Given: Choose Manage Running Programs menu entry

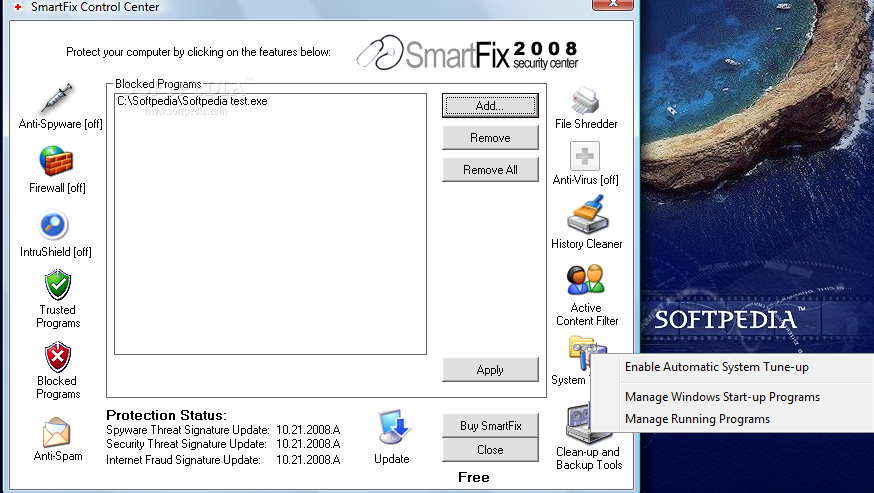Looking at the screenshot, I should coord(697,419).
